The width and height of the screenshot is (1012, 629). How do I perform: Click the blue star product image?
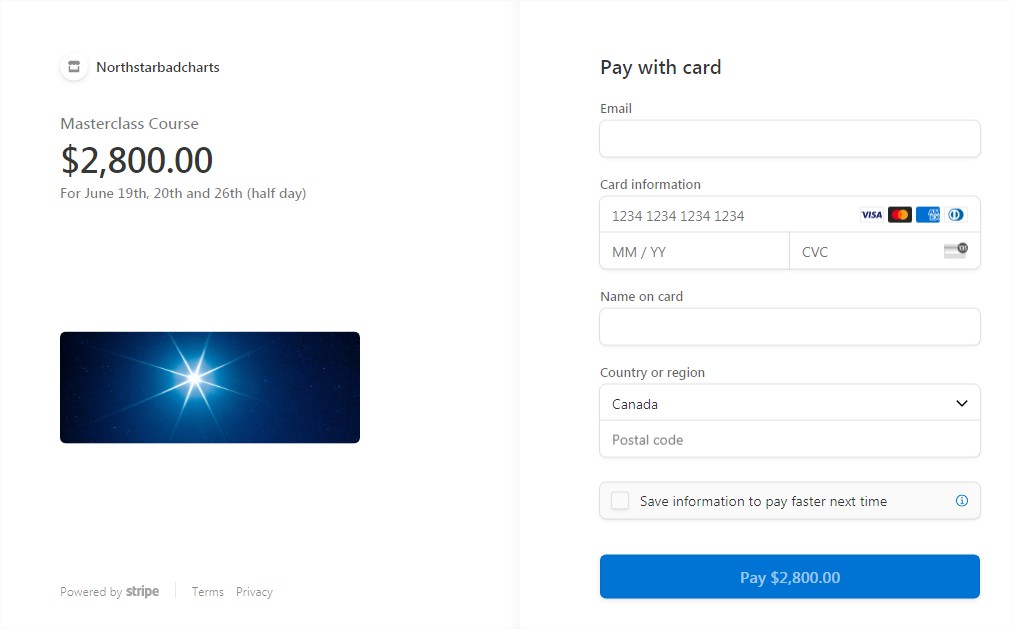pyautogui.click(x=210, y=387)
